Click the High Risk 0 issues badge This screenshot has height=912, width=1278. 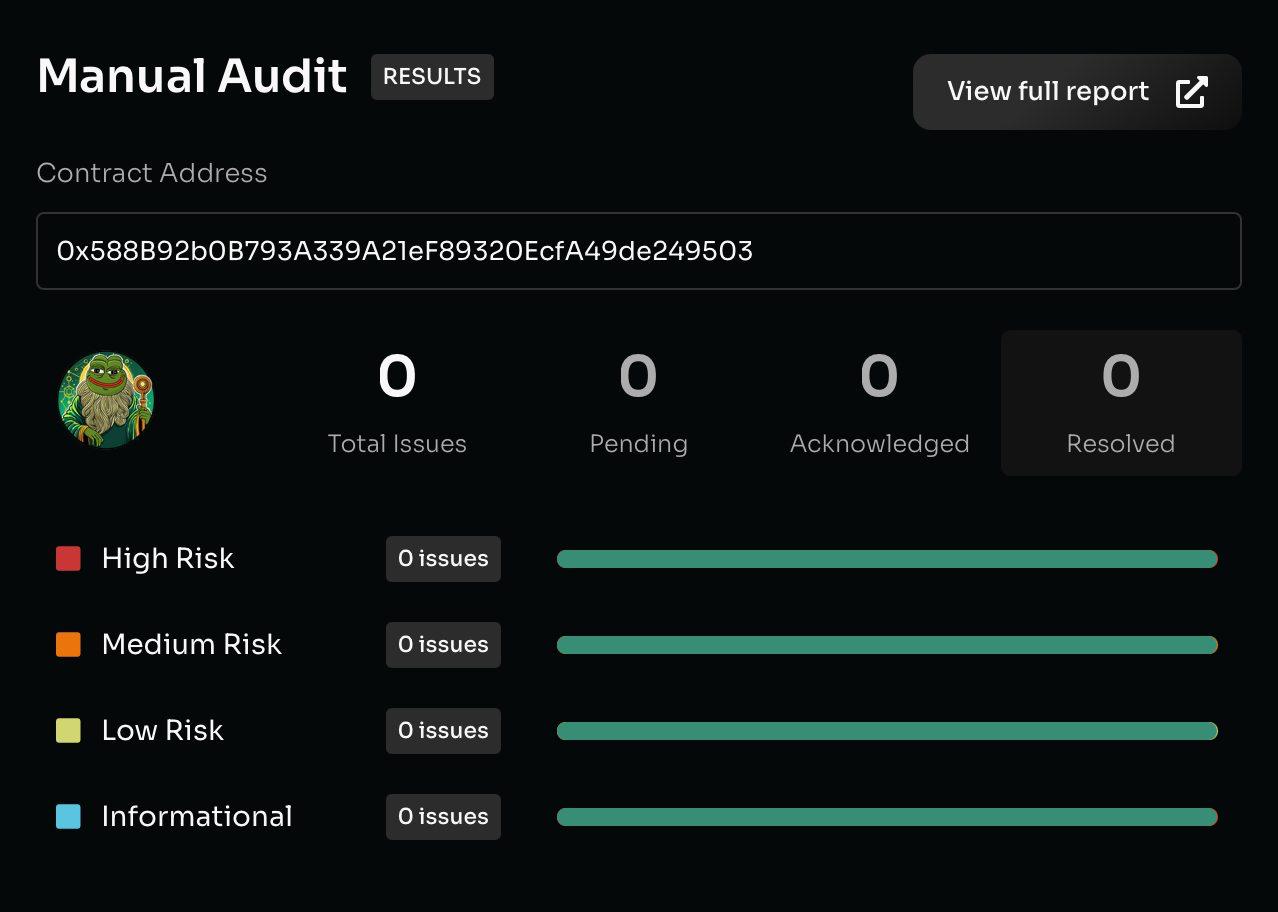click(x=443, y=559)
